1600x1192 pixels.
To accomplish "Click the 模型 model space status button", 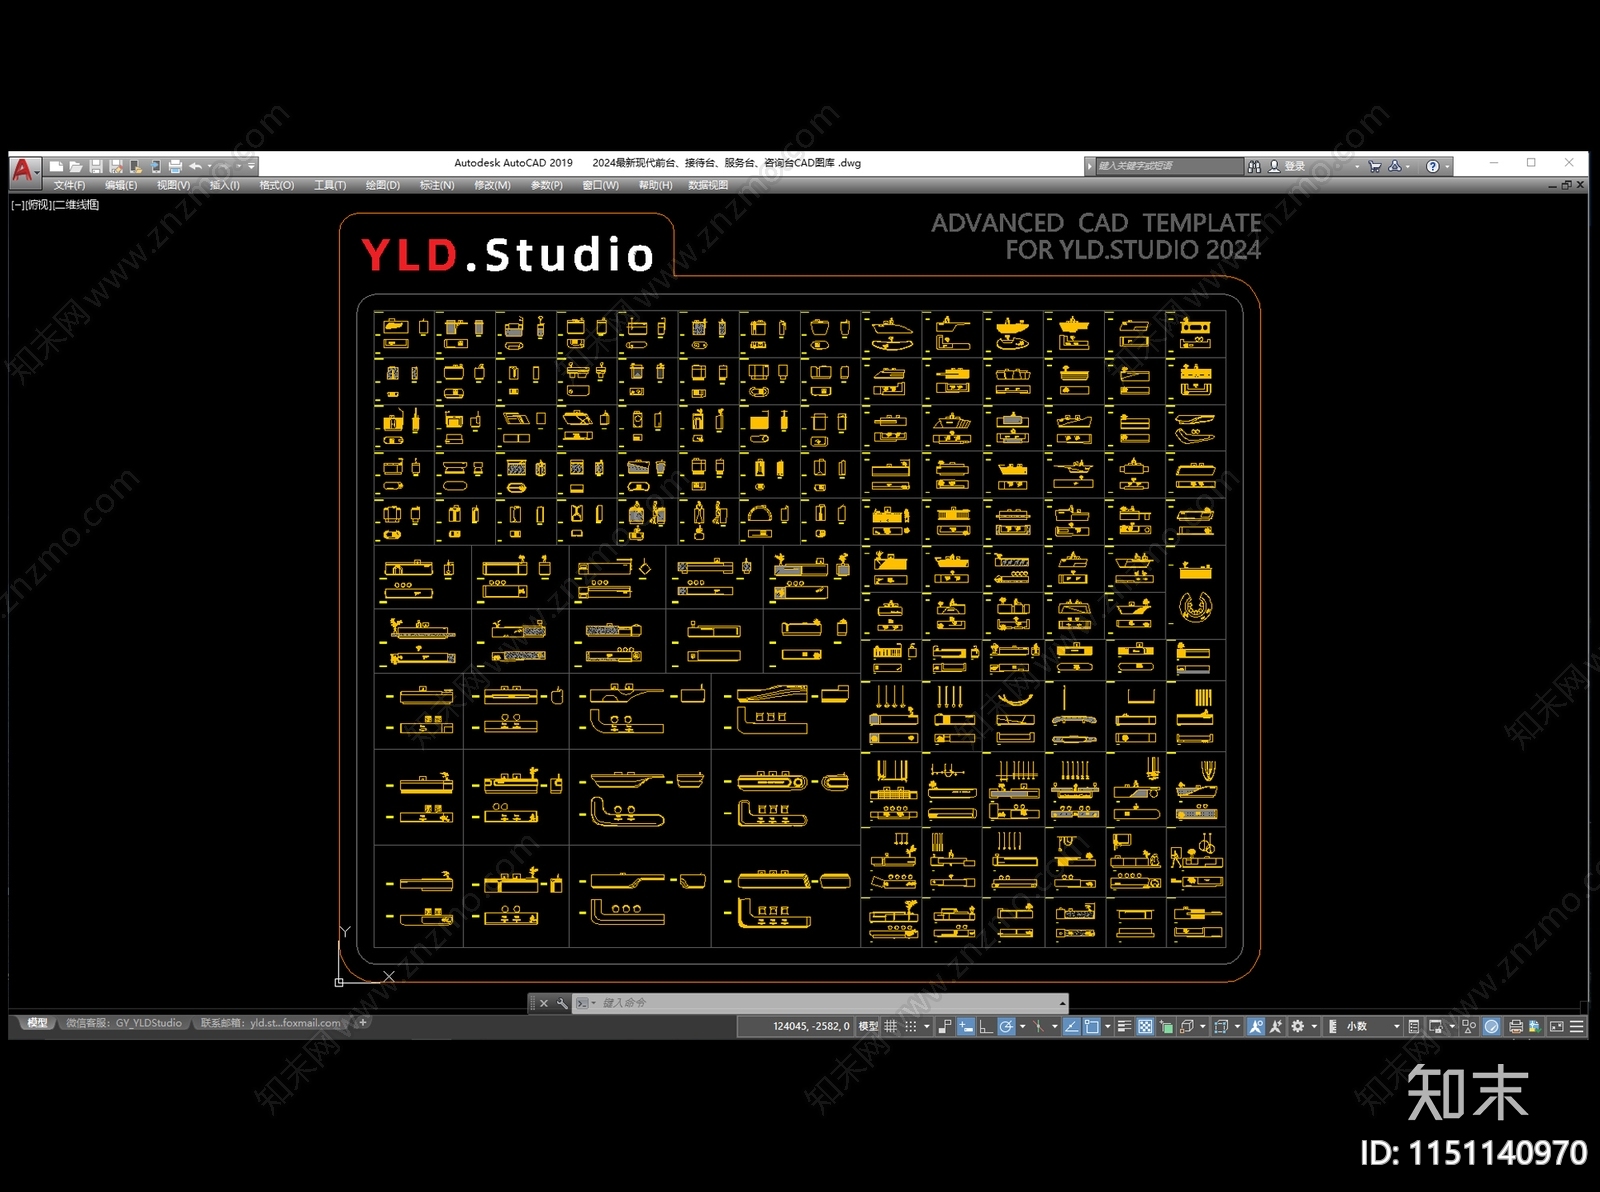I will pyautogui.click(x=868, y=1026).
